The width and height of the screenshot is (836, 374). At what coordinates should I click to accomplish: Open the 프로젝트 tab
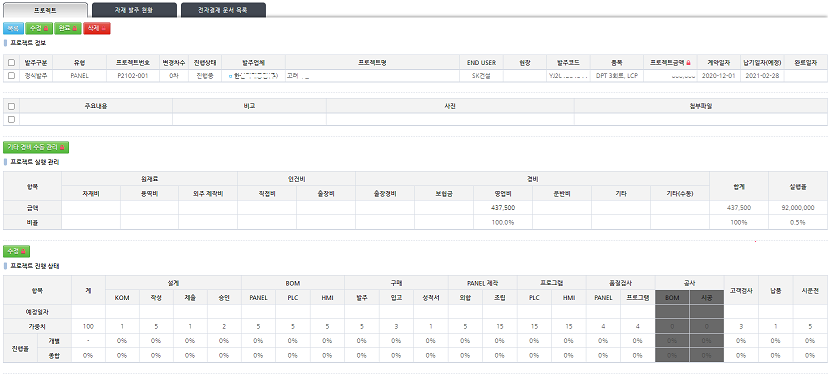coord(45,10)
